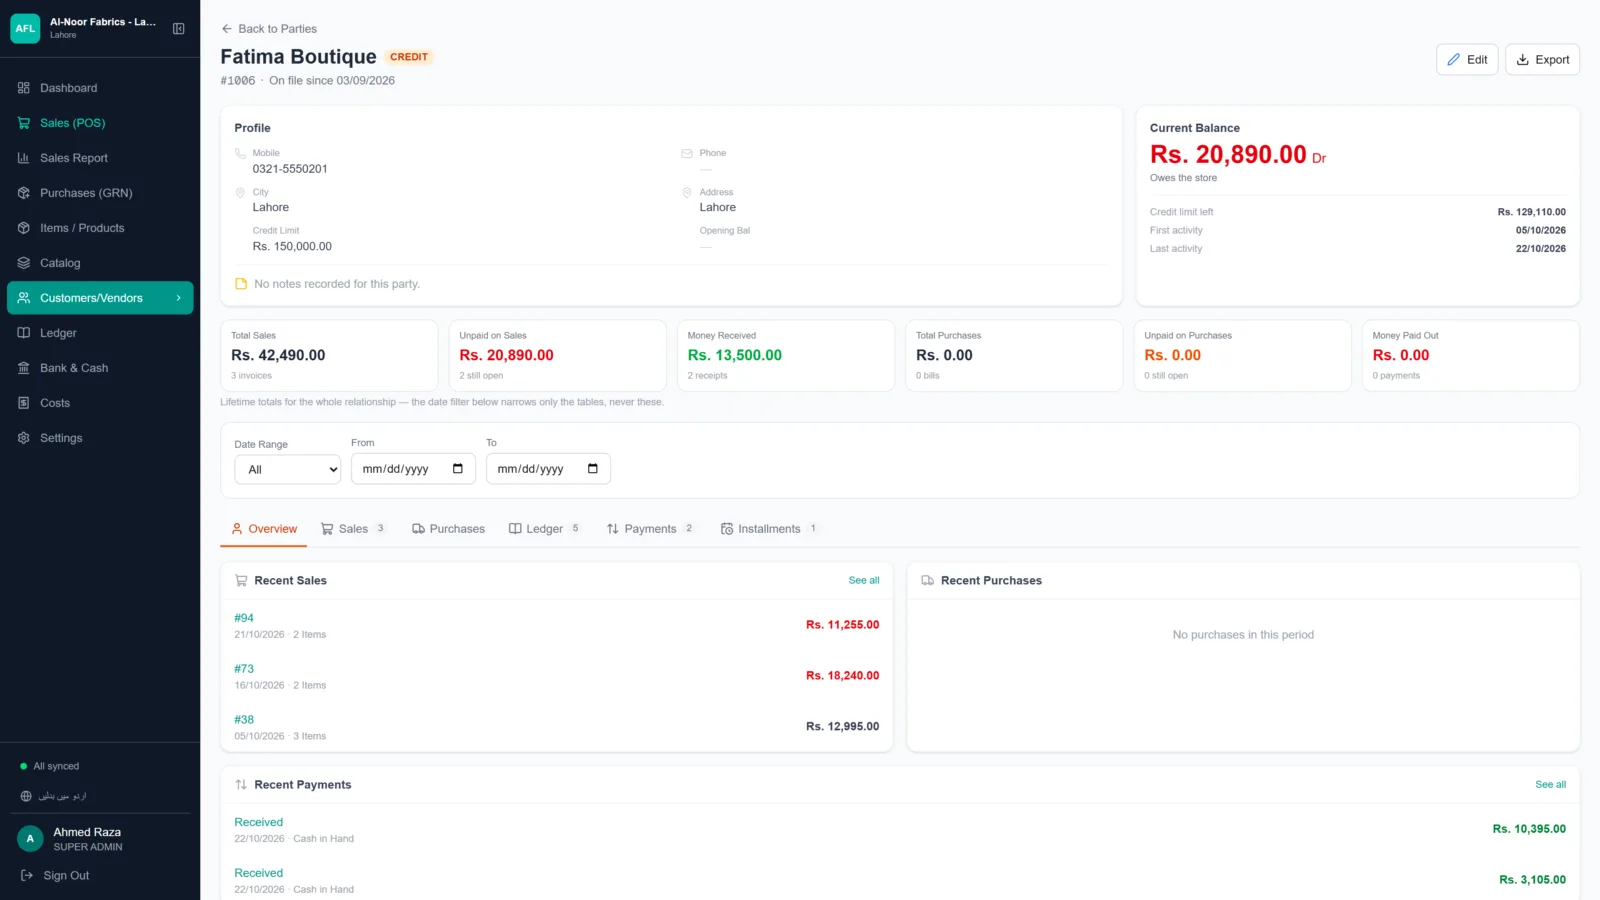The height and width of the screenshot is (900, 1600).
Task: Open Dashboard from sidebar
Action: 100,88
